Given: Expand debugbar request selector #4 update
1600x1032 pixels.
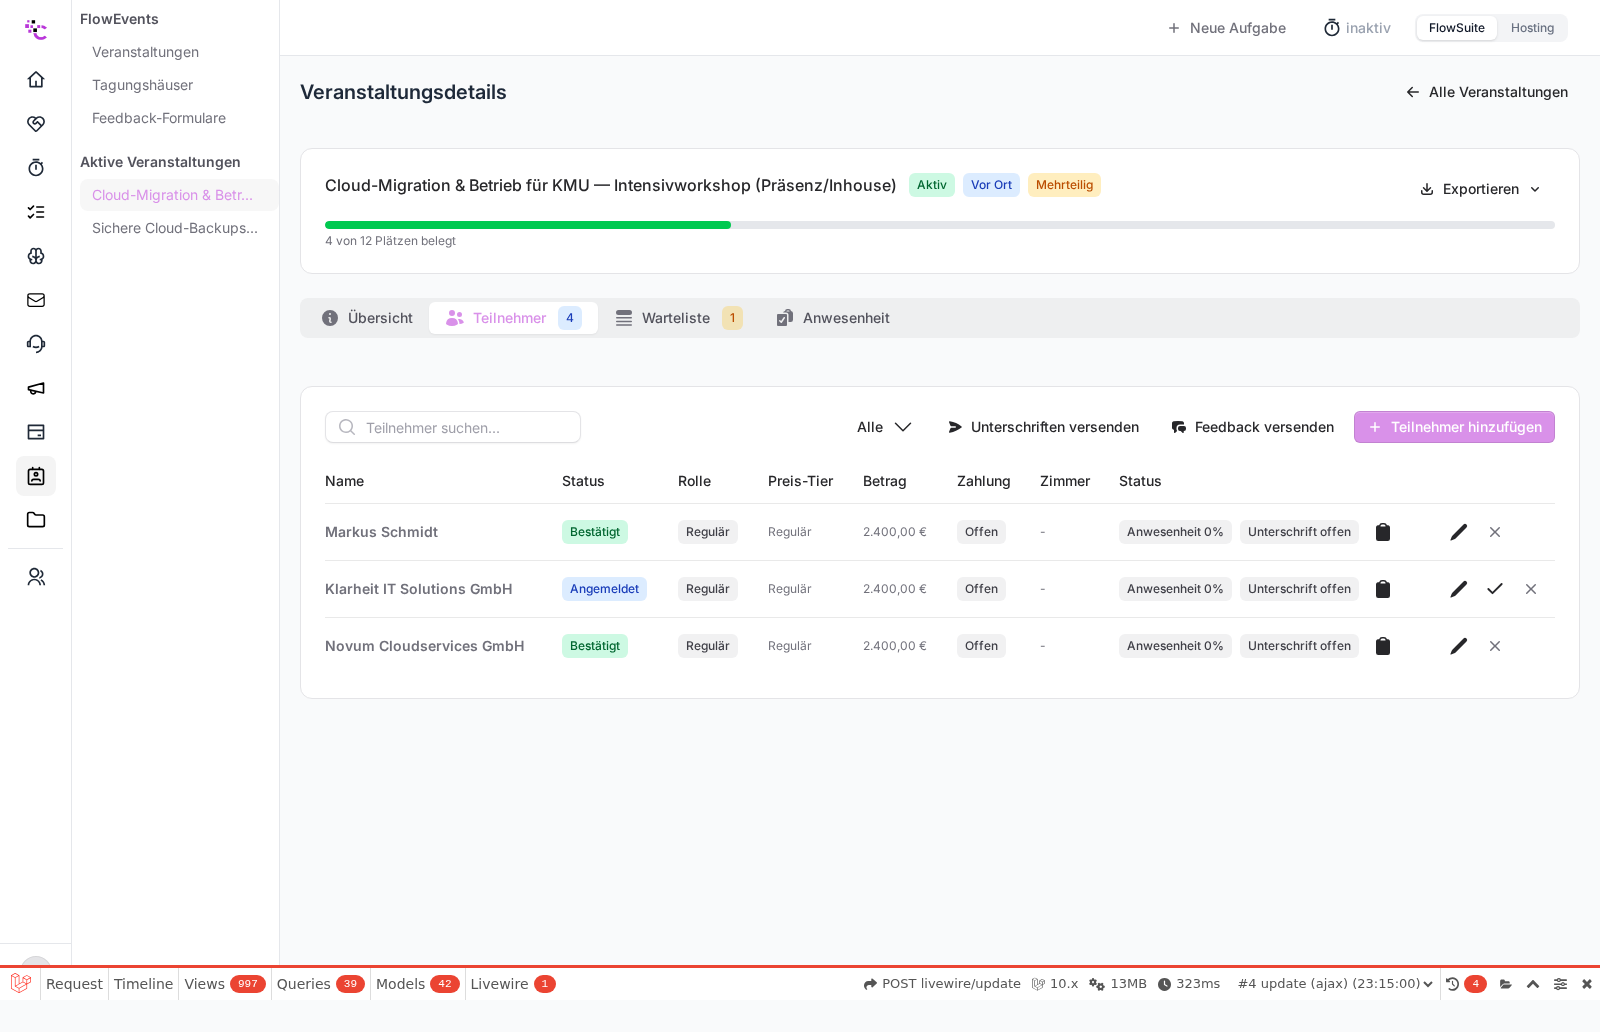Looking at the screenshot, I should [x=1335, y=984].
